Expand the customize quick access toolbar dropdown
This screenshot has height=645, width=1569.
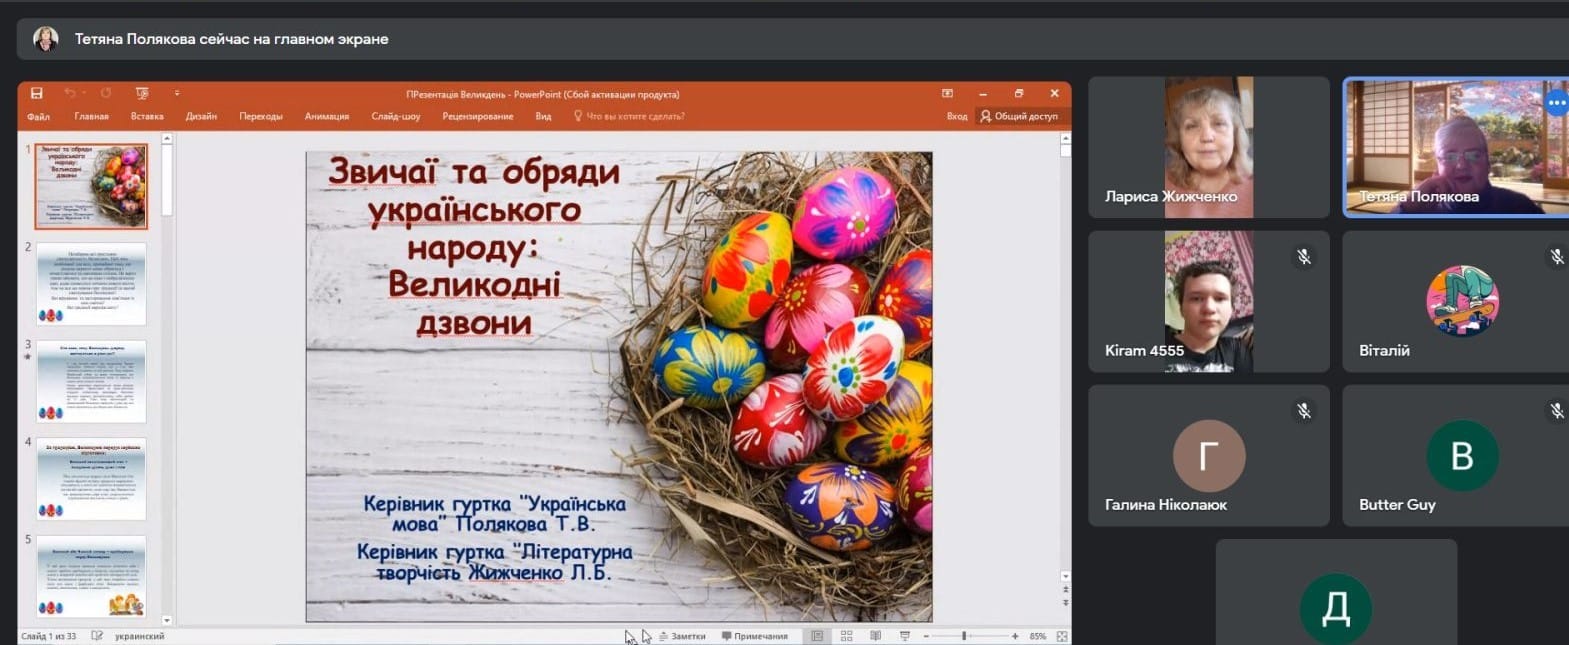click(177, 93)
